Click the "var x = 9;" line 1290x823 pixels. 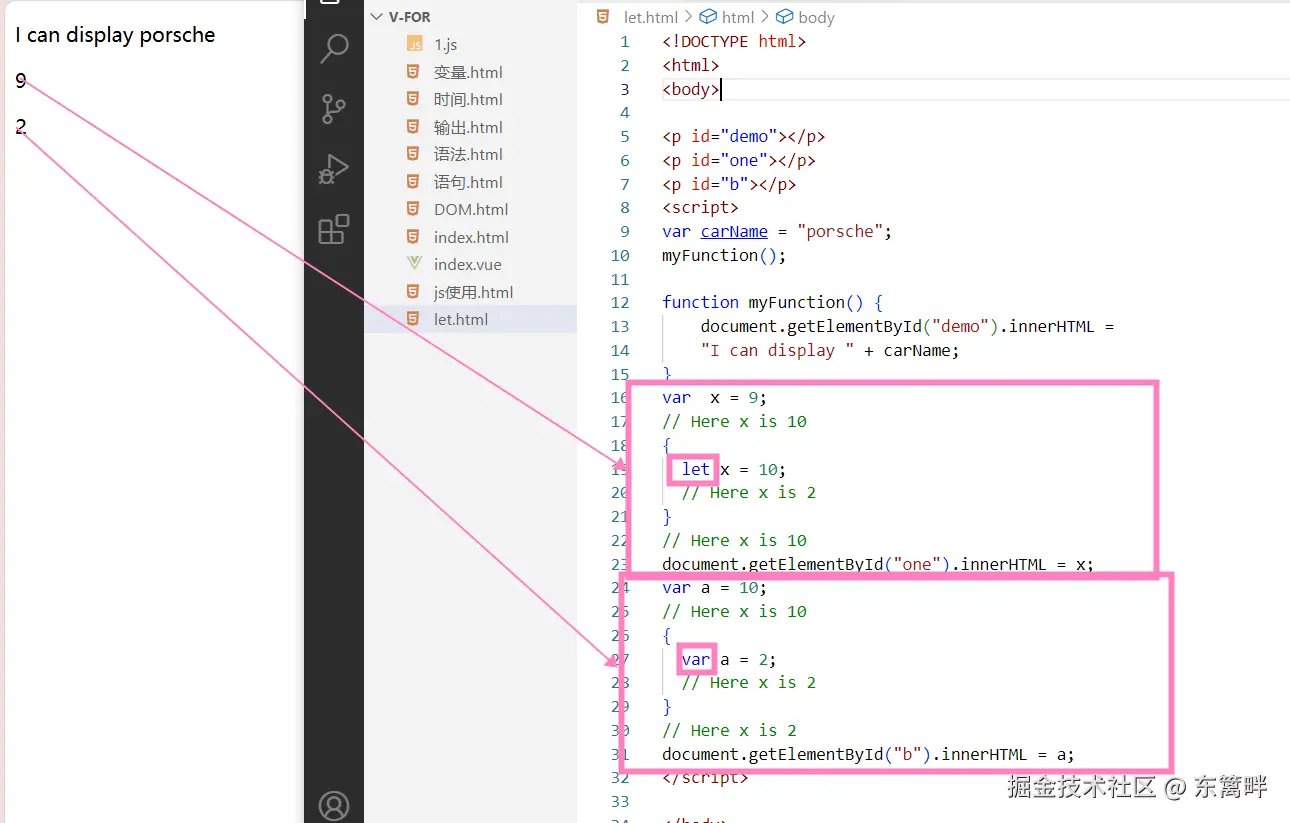coord(714,398)
